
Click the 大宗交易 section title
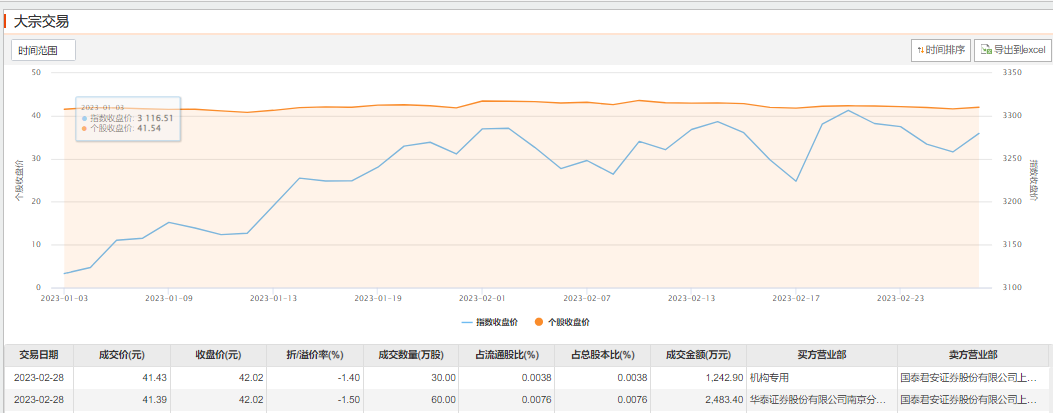(41, 21)
